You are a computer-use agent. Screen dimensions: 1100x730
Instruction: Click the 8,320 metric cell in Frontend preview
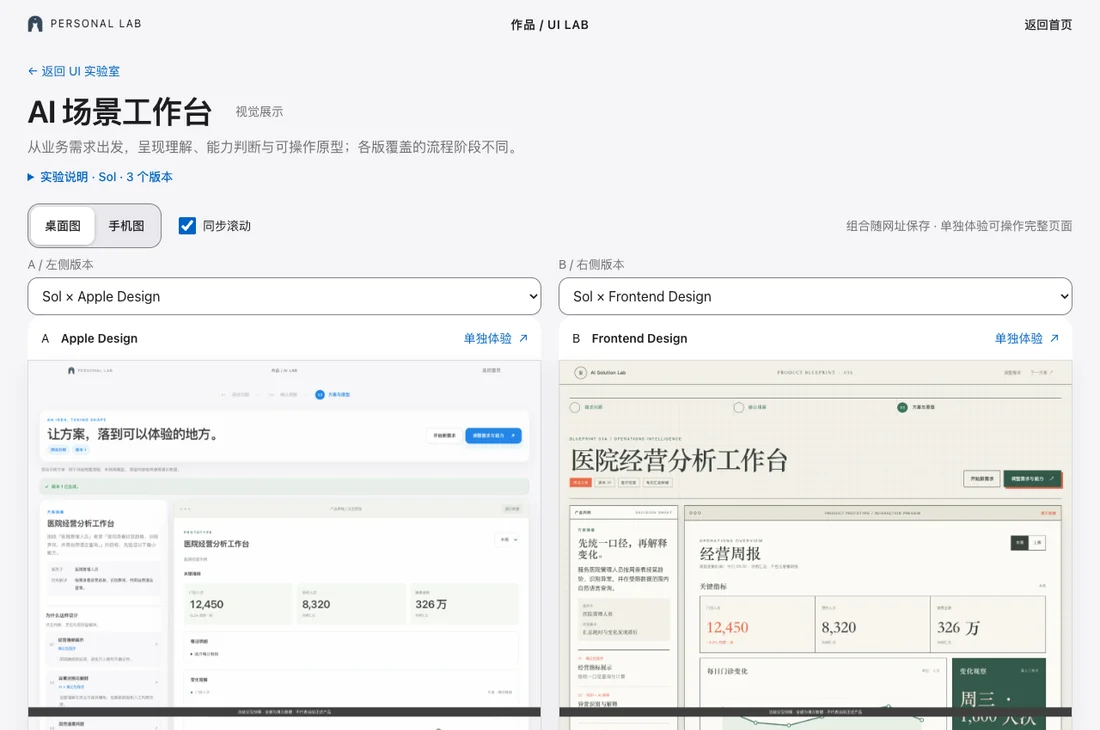pyautogui.click(x=873, y=624)
